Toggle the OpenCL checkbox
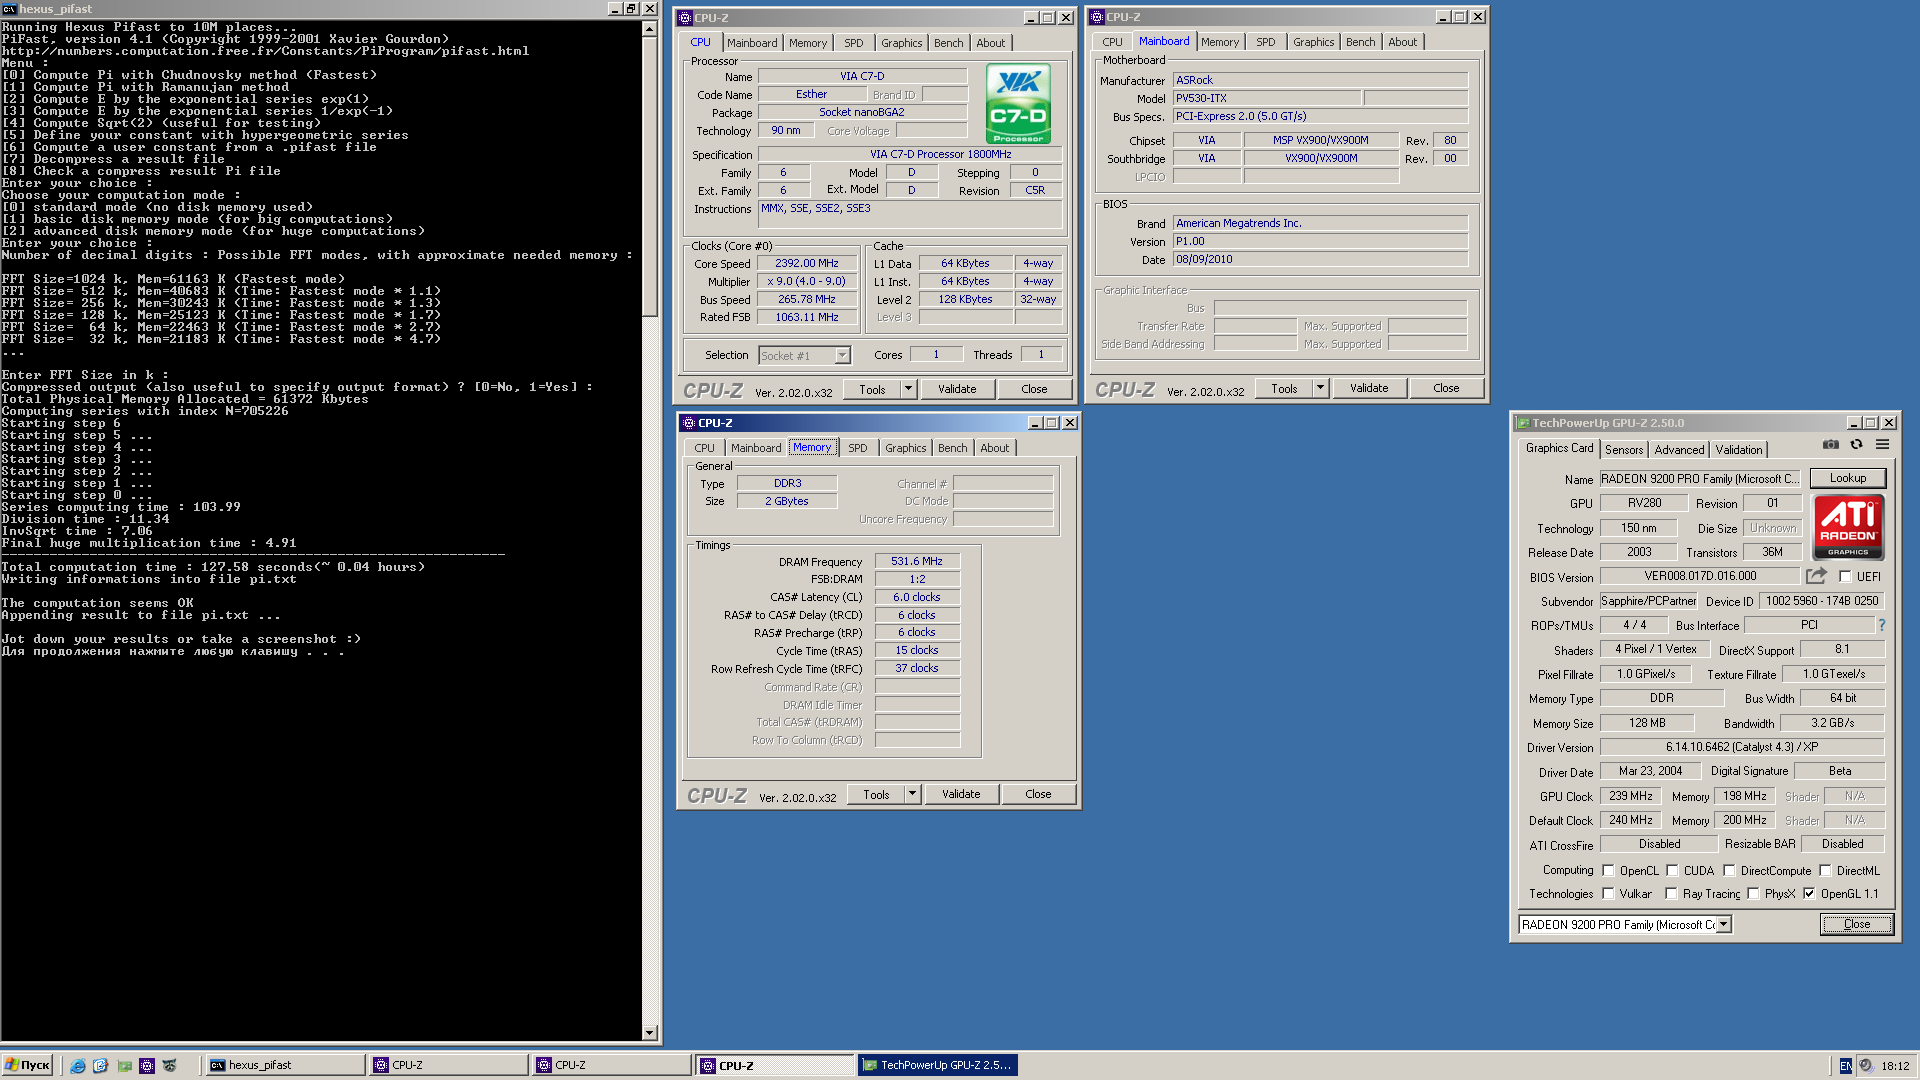This screenshot has height=1080, width=1920. click(x=1608, y=871)
